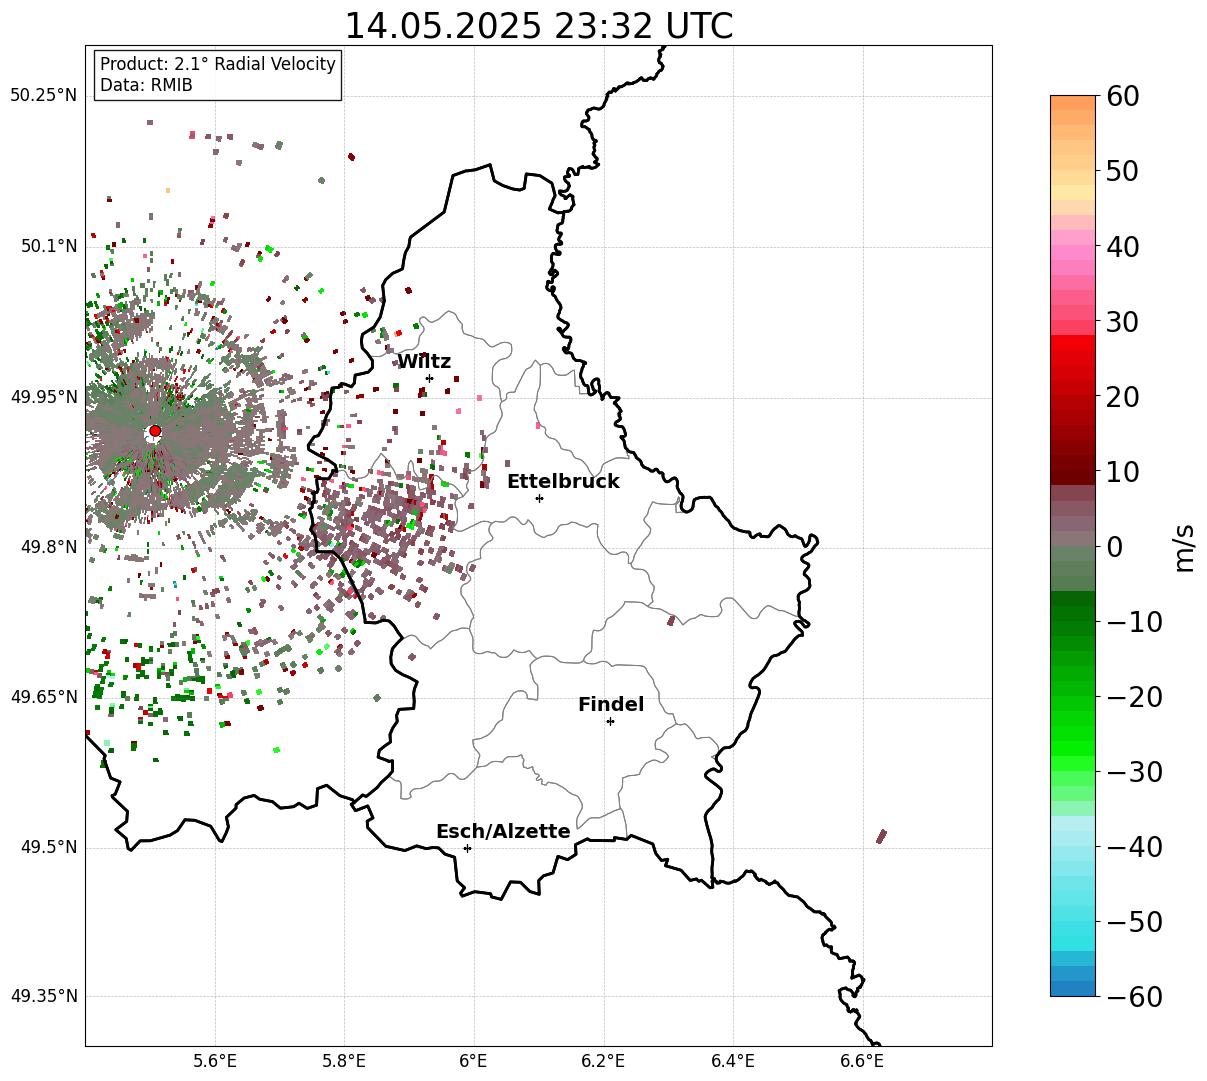Image resolution: width=1207 pixels, height=1081 pixels.
Task: Click the colorbar label 30
Action: click(x=1122, y=322)
